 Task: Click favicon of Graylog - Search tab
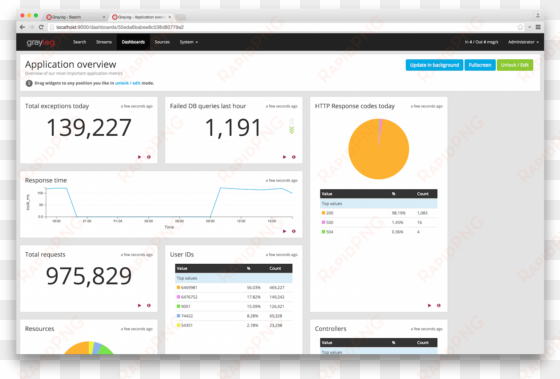click(x=49, y=17)
